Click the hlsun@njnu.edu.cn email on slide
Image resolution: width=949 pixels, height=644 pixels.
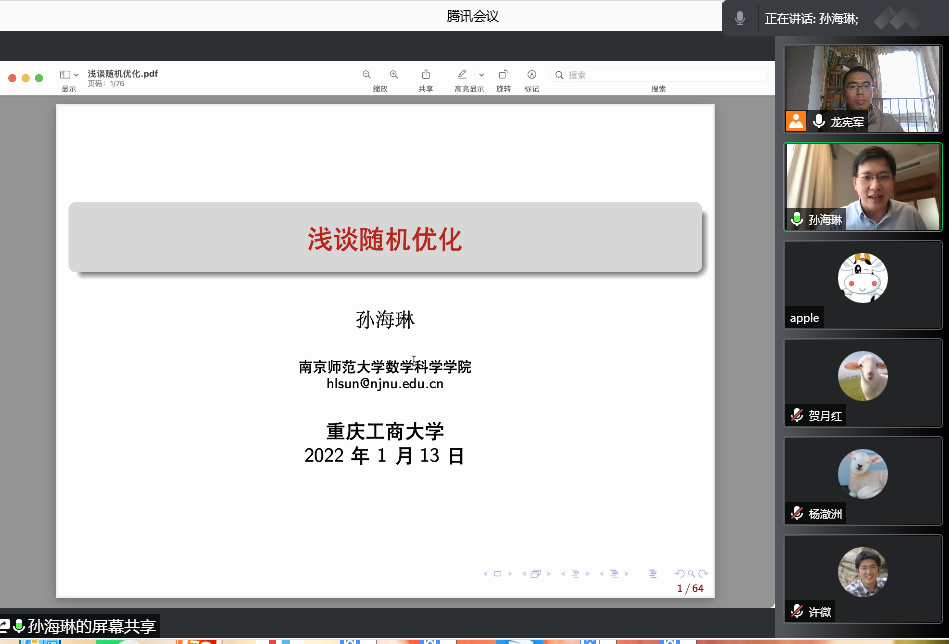385,383
